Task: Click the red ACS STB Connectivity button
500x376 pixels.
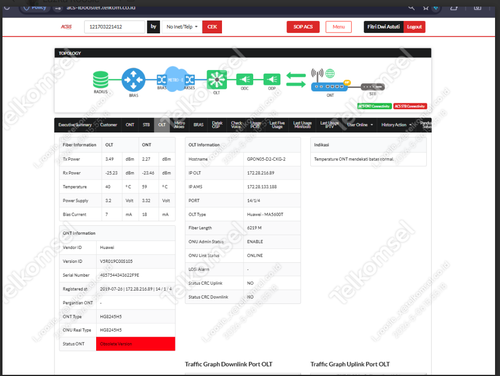Action: [410, 106]
